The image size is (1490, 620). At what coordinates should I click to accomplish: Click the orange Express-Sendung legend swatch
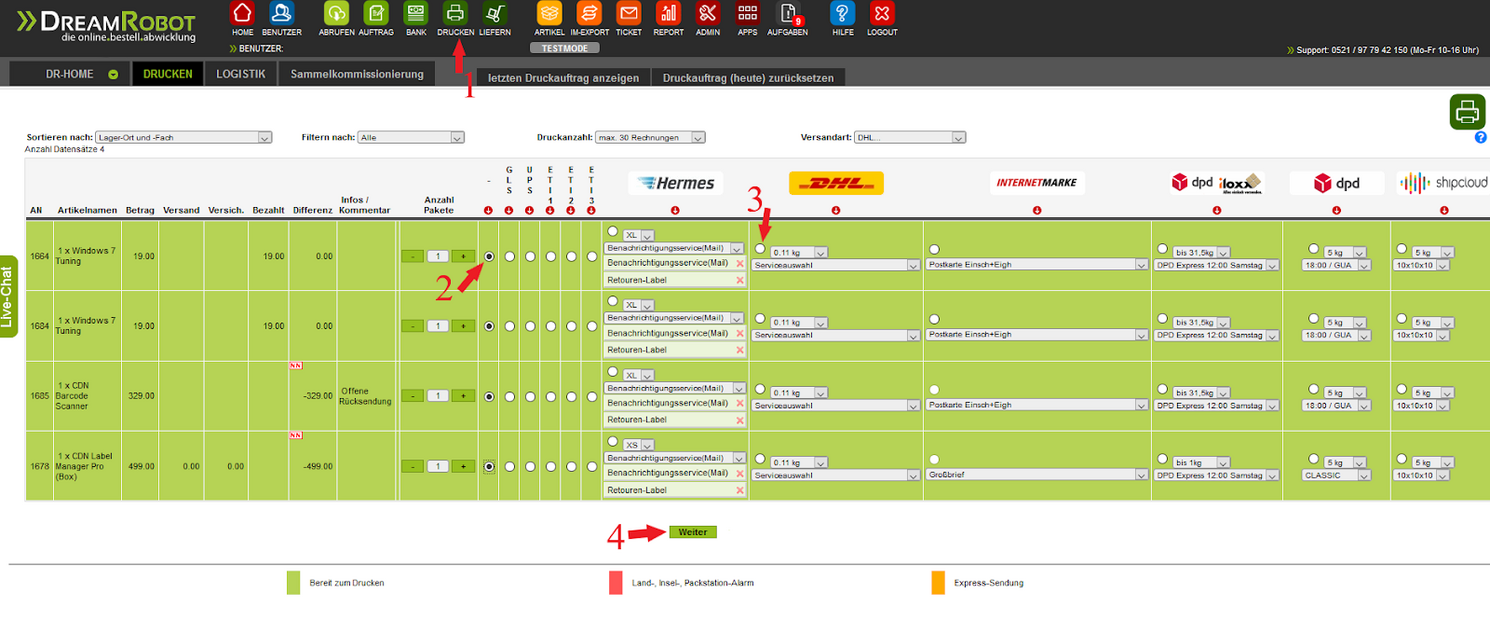coord(938,582)
